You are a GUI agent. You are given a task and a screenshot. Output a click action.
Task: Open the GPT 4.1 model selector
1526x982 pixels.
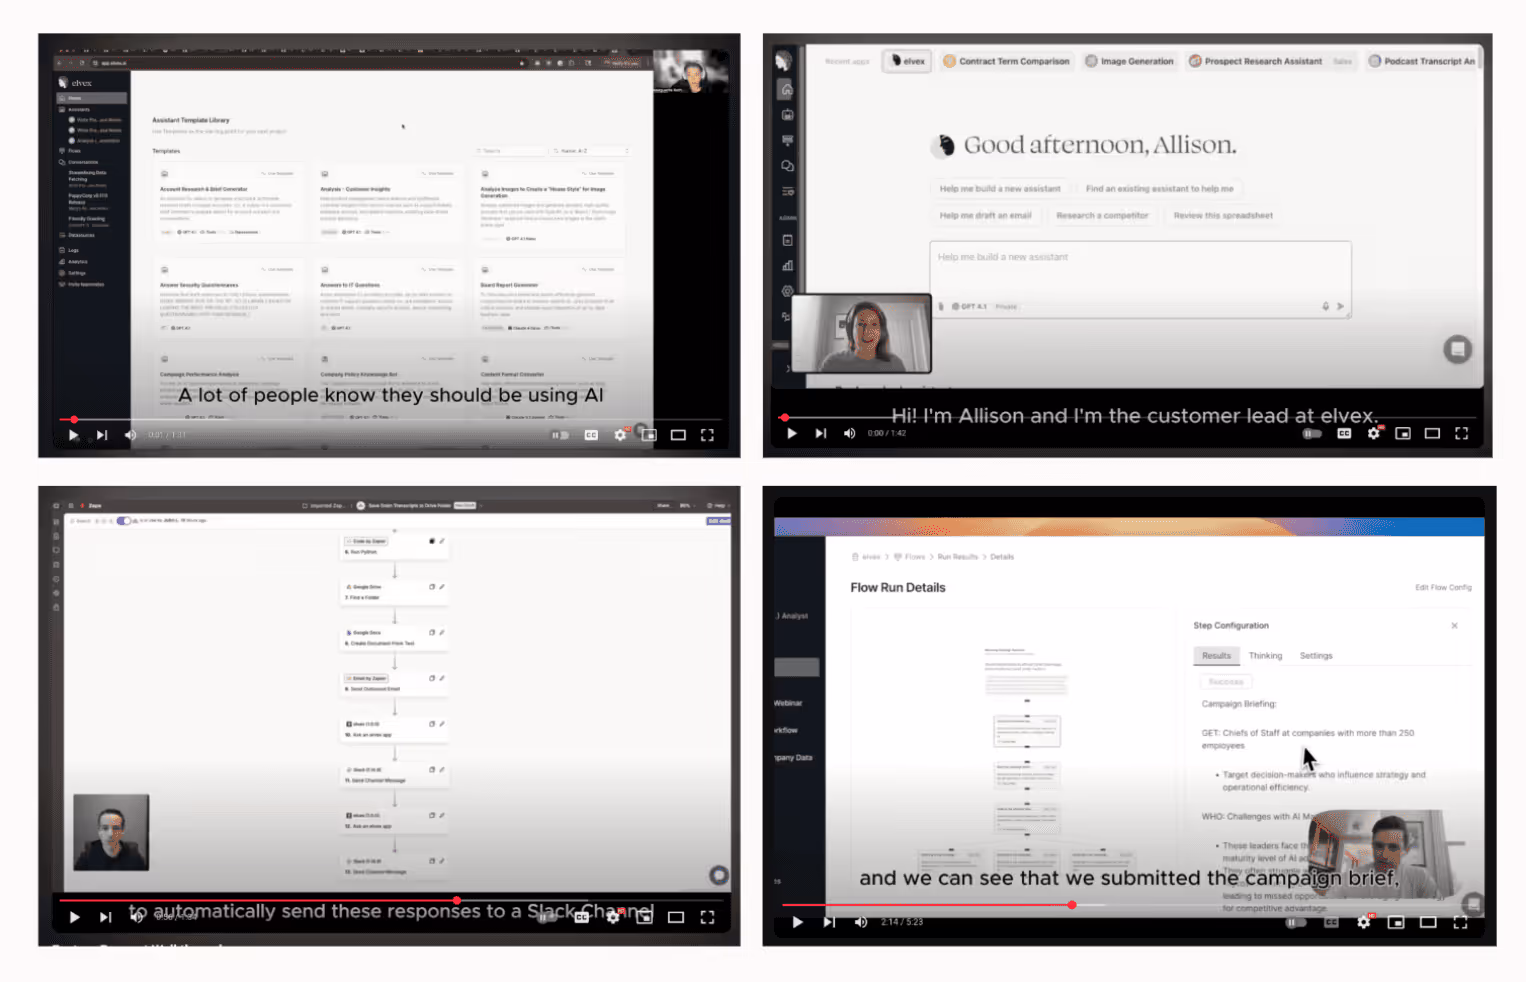point(970,306)
